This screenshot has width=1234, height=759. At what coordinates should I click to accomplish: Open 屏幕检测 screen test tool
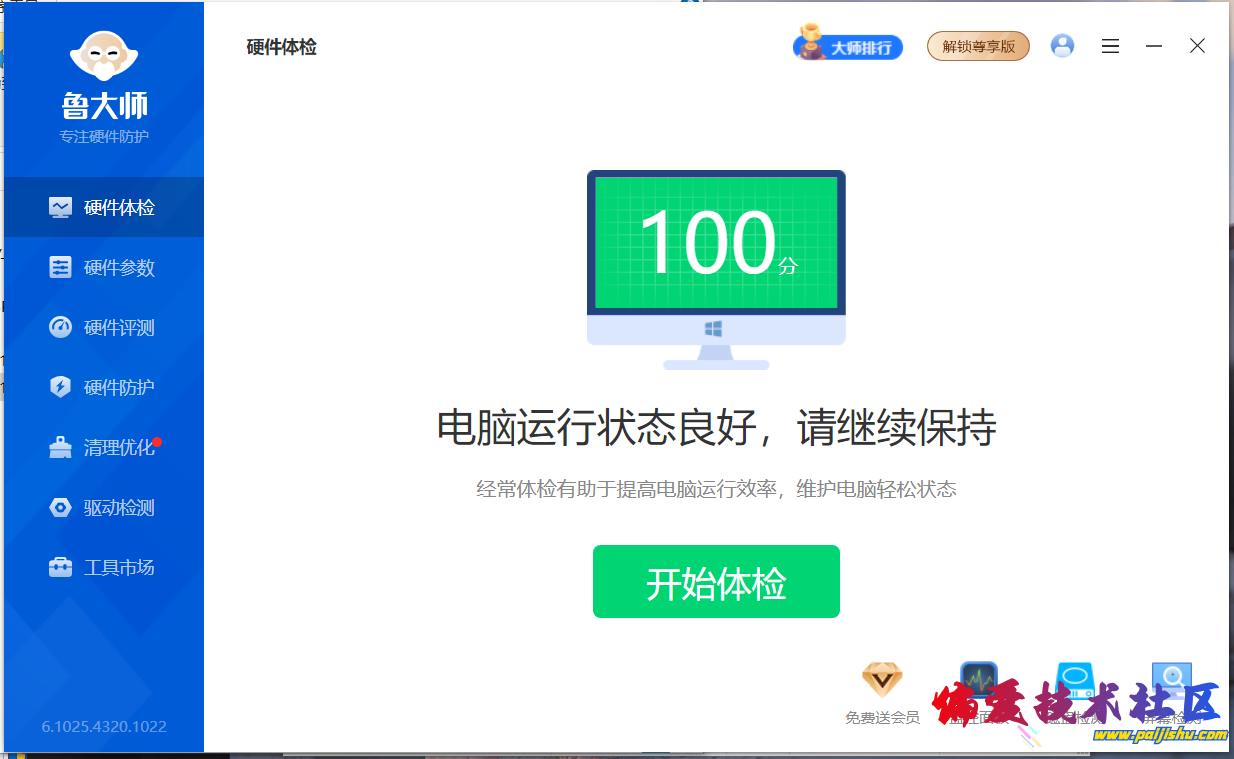(1170, 680)
